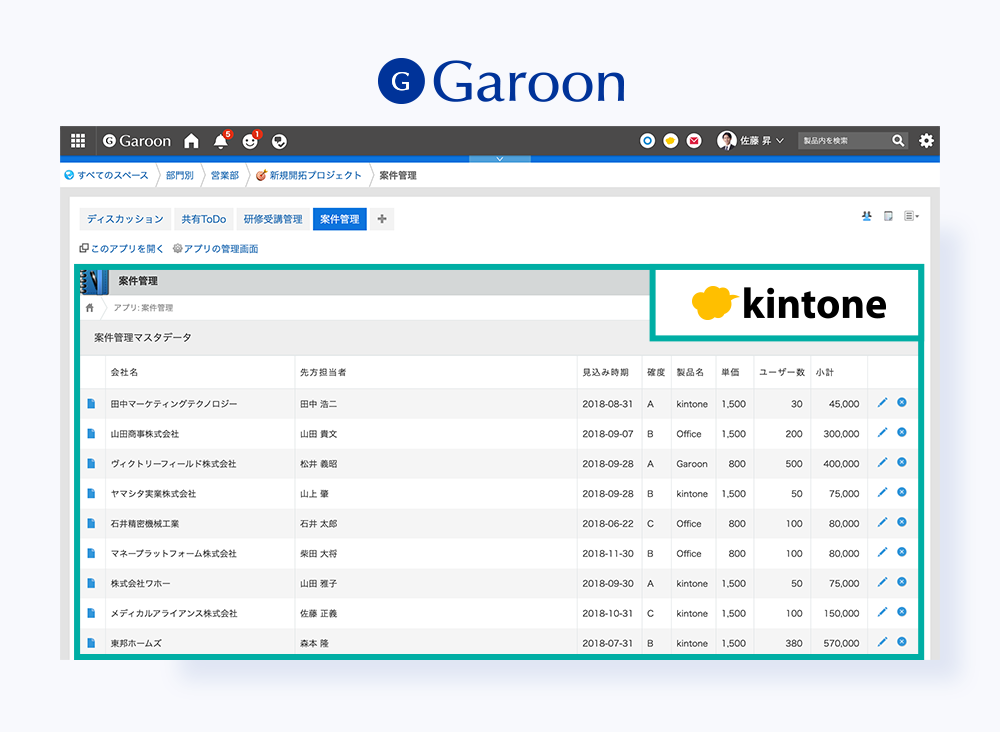
Task: Add a new tab with plus button
Action: tap(382, 219)
